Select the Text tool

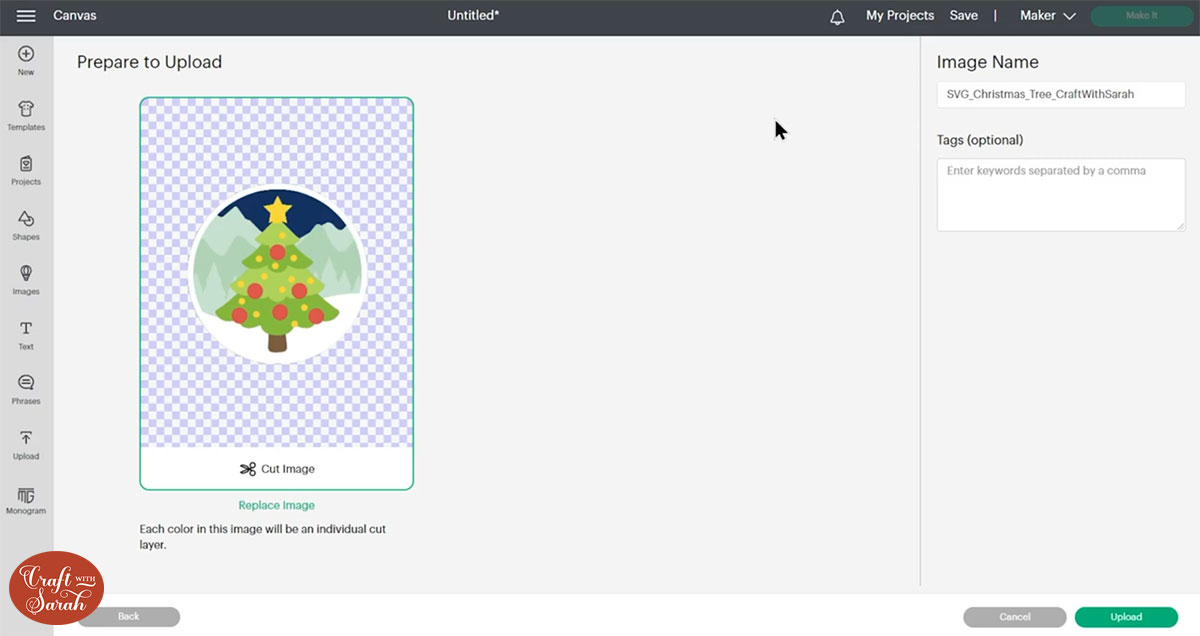click(26, 333)
